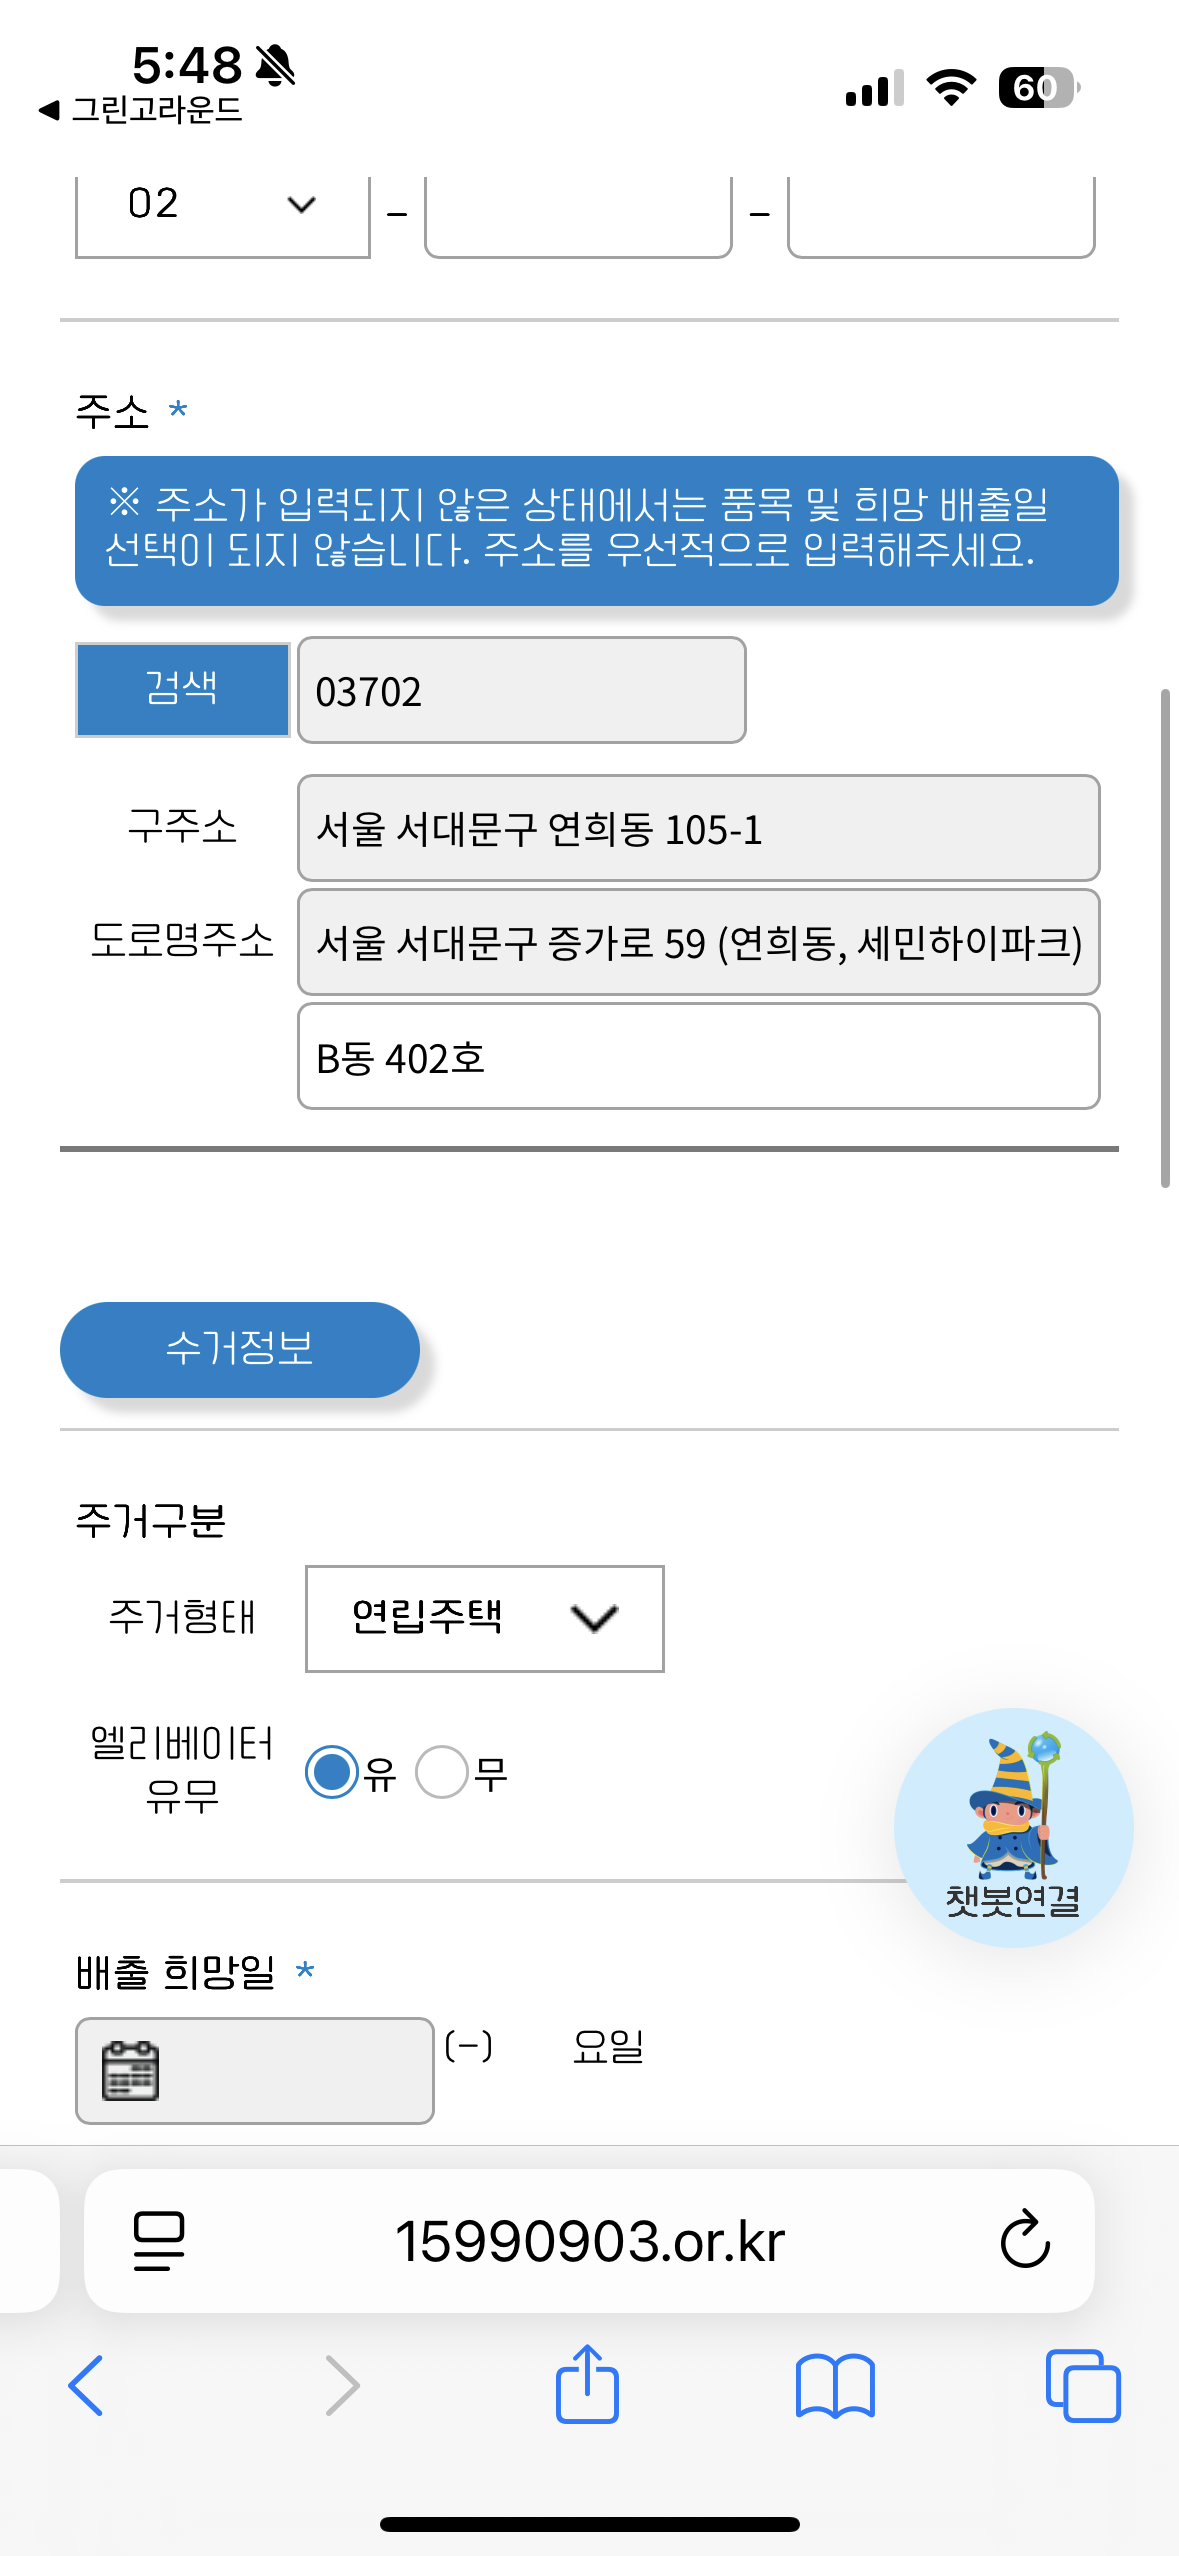Open the chatbot wizard assistant
This screenshot has width=1179, height=2556.
pyautogui.click(x=1012, y=1826)
